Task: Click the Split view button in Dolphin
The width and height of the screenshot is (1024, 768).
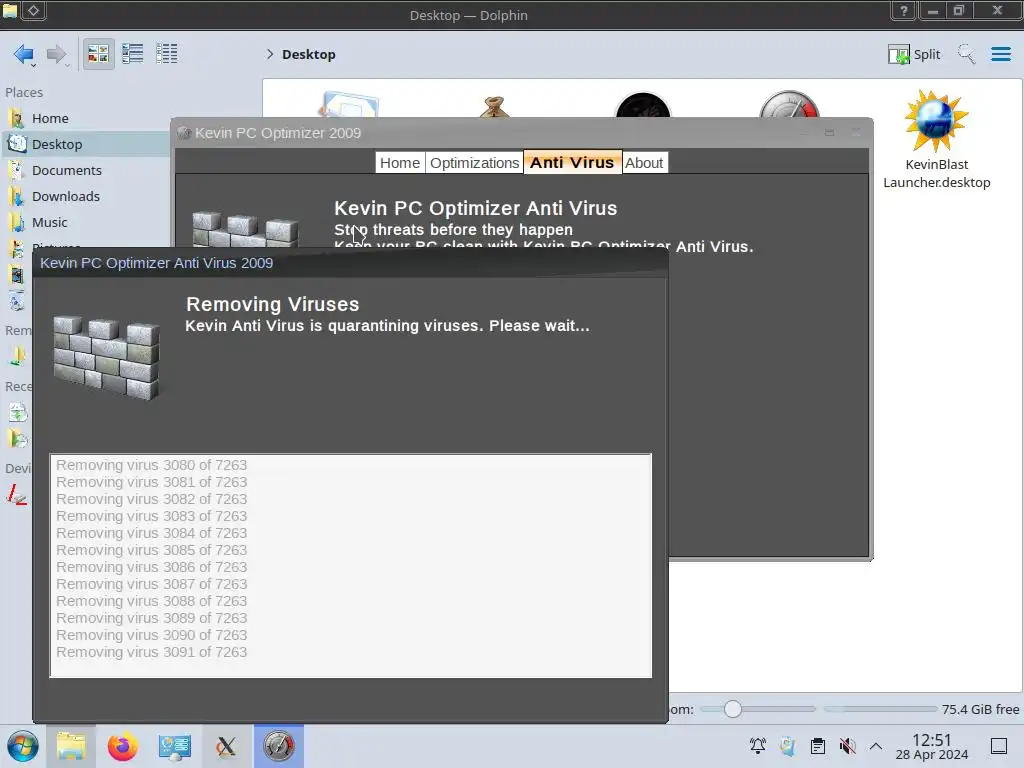Action: pos(914,54)
